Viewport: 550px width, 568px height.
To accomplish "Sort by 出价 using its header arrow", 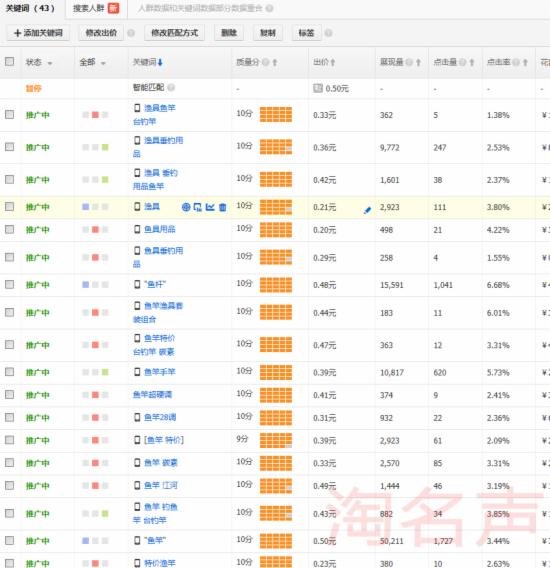I will click(333, 63).
